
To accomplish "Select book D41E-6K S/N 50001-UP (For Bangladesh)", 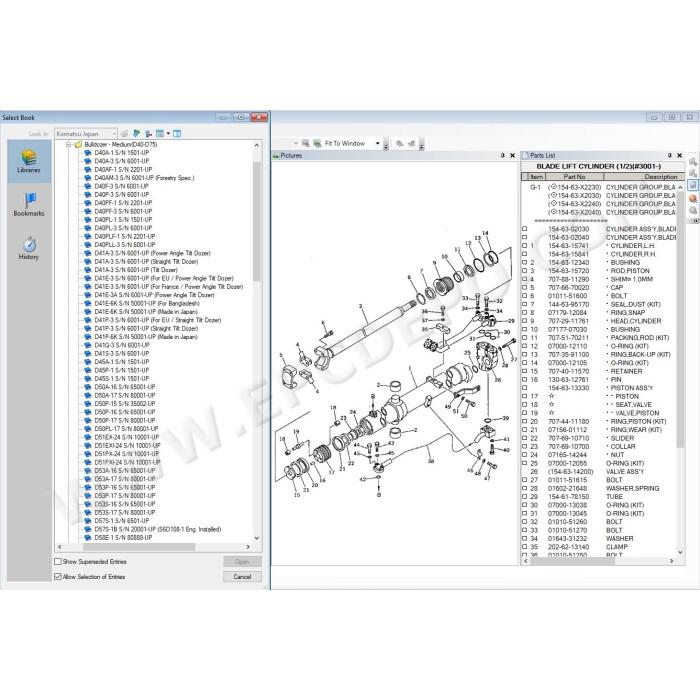I will (x=147, y=304).
